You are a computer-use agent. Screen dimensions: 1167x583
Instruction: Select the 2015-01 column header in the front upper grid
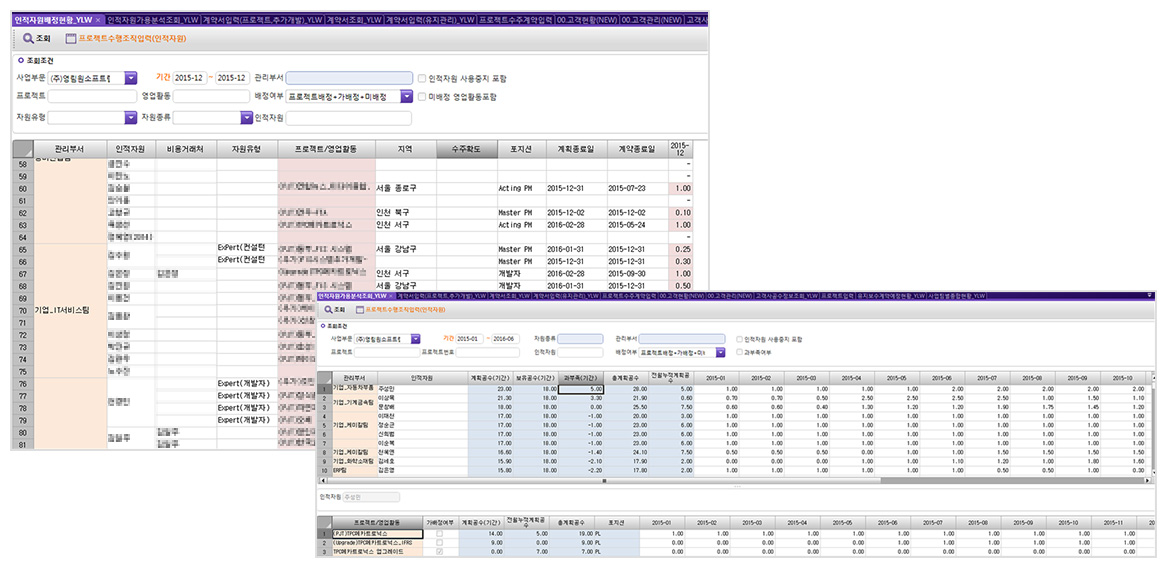click(x=718, y=377)
